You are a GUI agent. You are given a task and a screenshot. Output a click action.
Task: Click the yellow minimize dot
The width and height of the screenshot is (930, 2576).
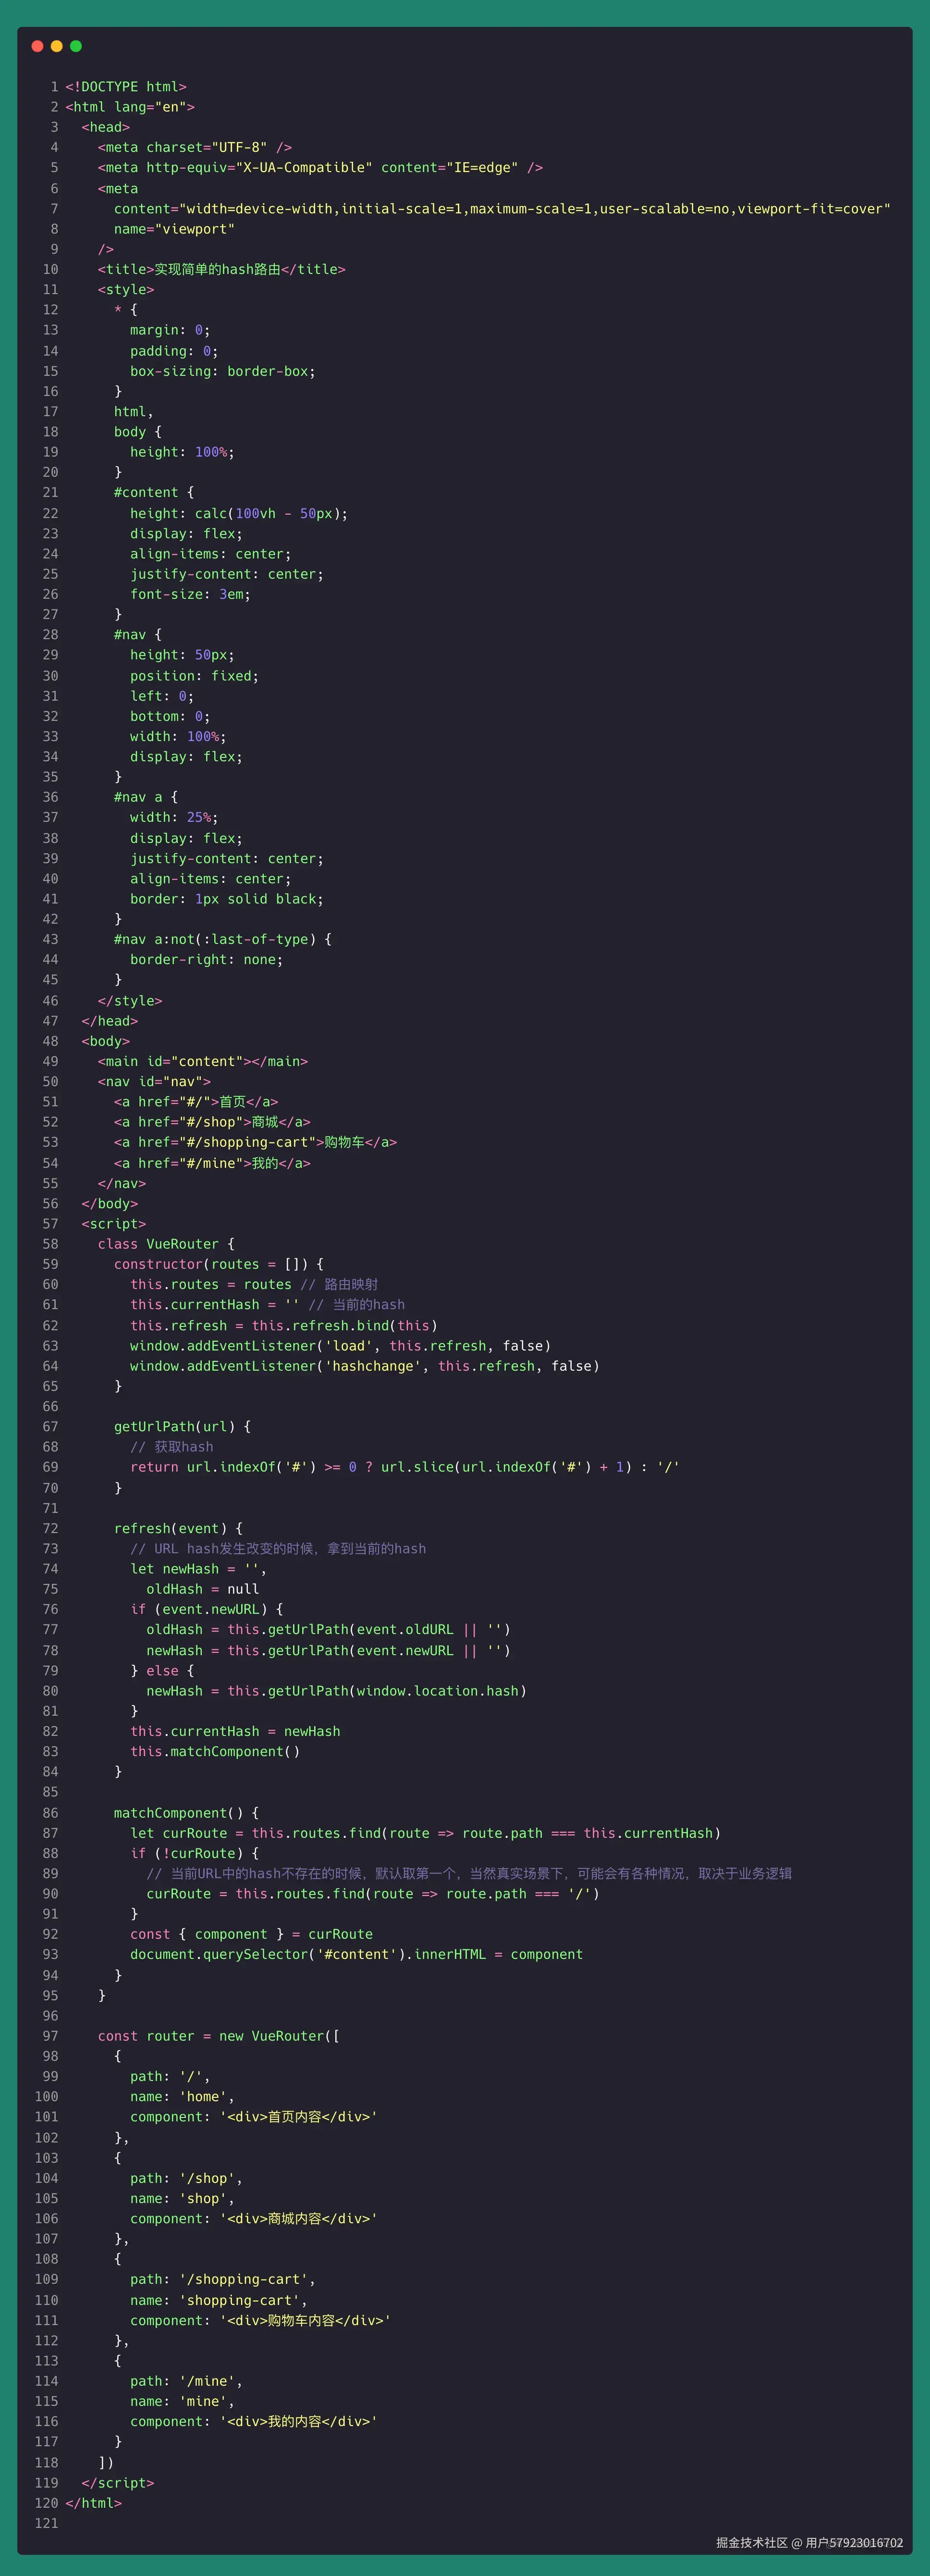(57, 46)
